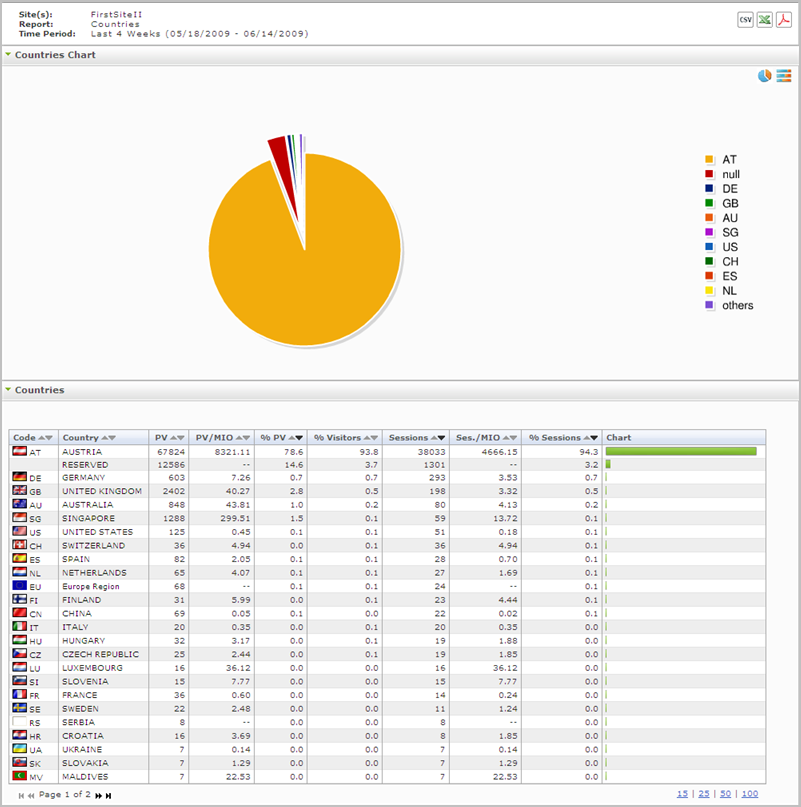Click the AT legend color swatch

709,160
